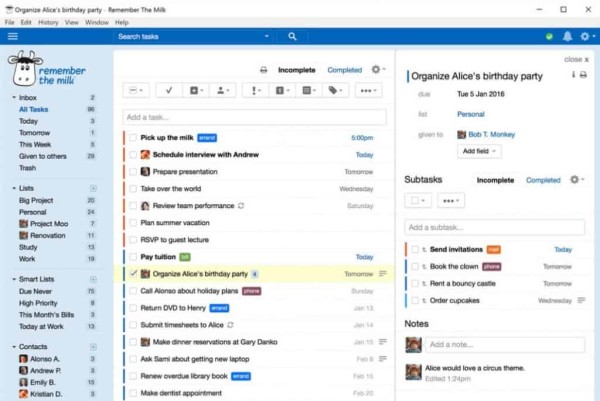The height and width of the screenshot is (401, 600).
Task: Open the more actions ellipsis in task toolbar
Action: point(368,91)
